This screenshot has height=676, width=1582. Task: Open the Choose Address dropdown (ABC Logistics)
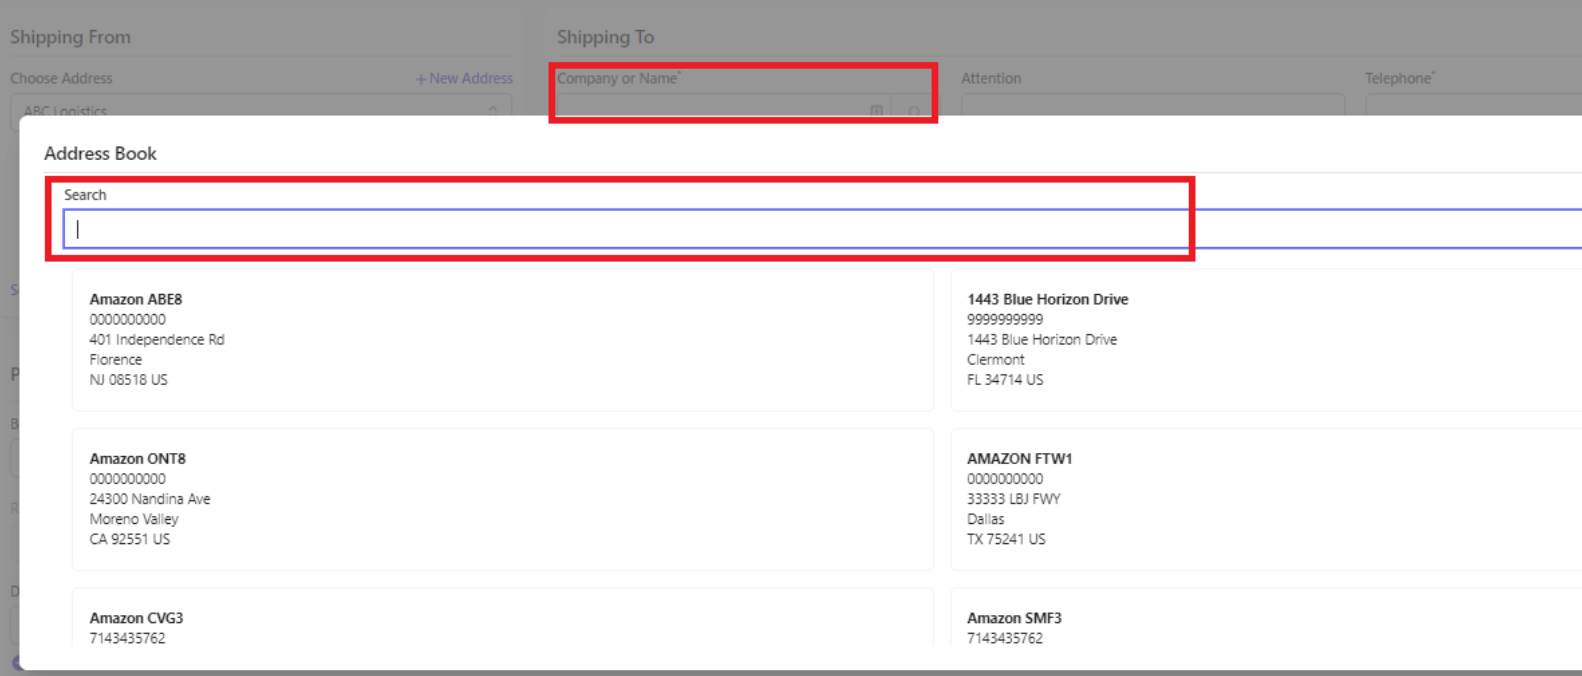pos(261,106)
